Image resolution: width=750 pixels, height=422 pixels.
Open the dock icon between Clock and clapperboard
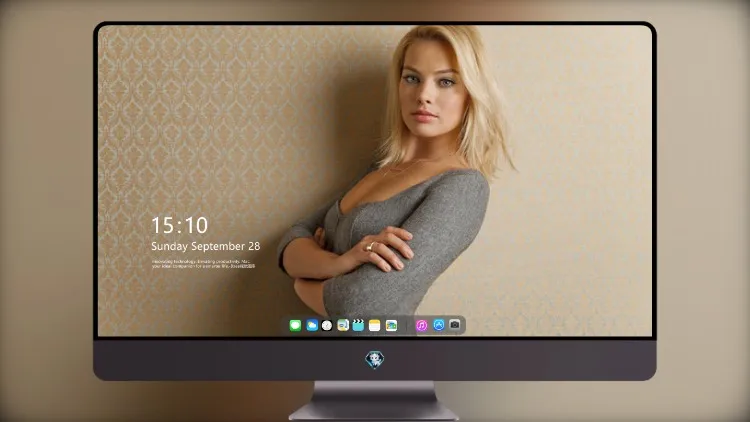pos(343,325)
